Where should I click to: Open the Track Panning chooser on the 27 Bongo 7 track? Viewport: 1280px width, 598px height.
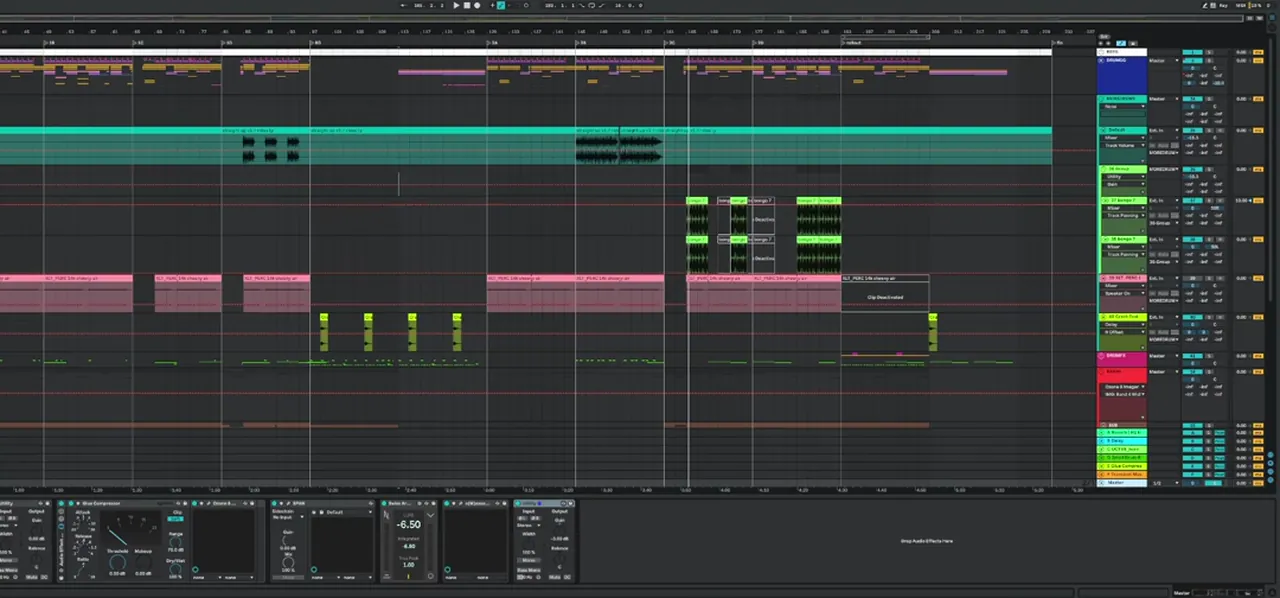[x=1124, y=215]
